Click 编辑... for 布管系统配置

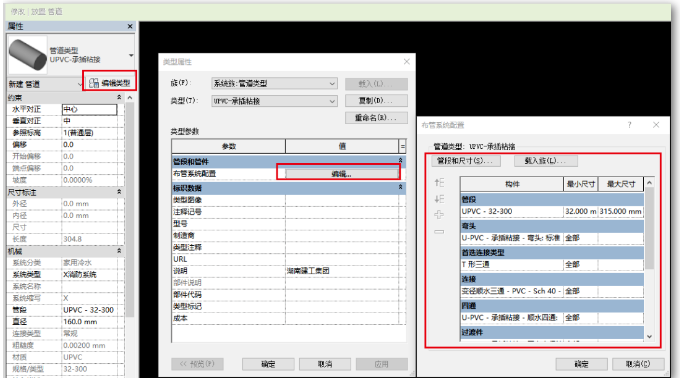pos(342,174)
